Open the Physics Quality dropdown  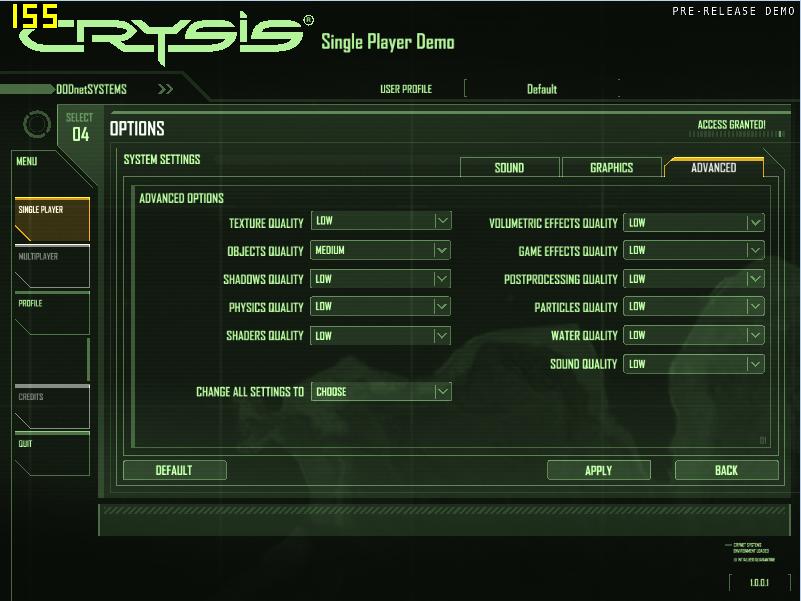tap(381, 306)
